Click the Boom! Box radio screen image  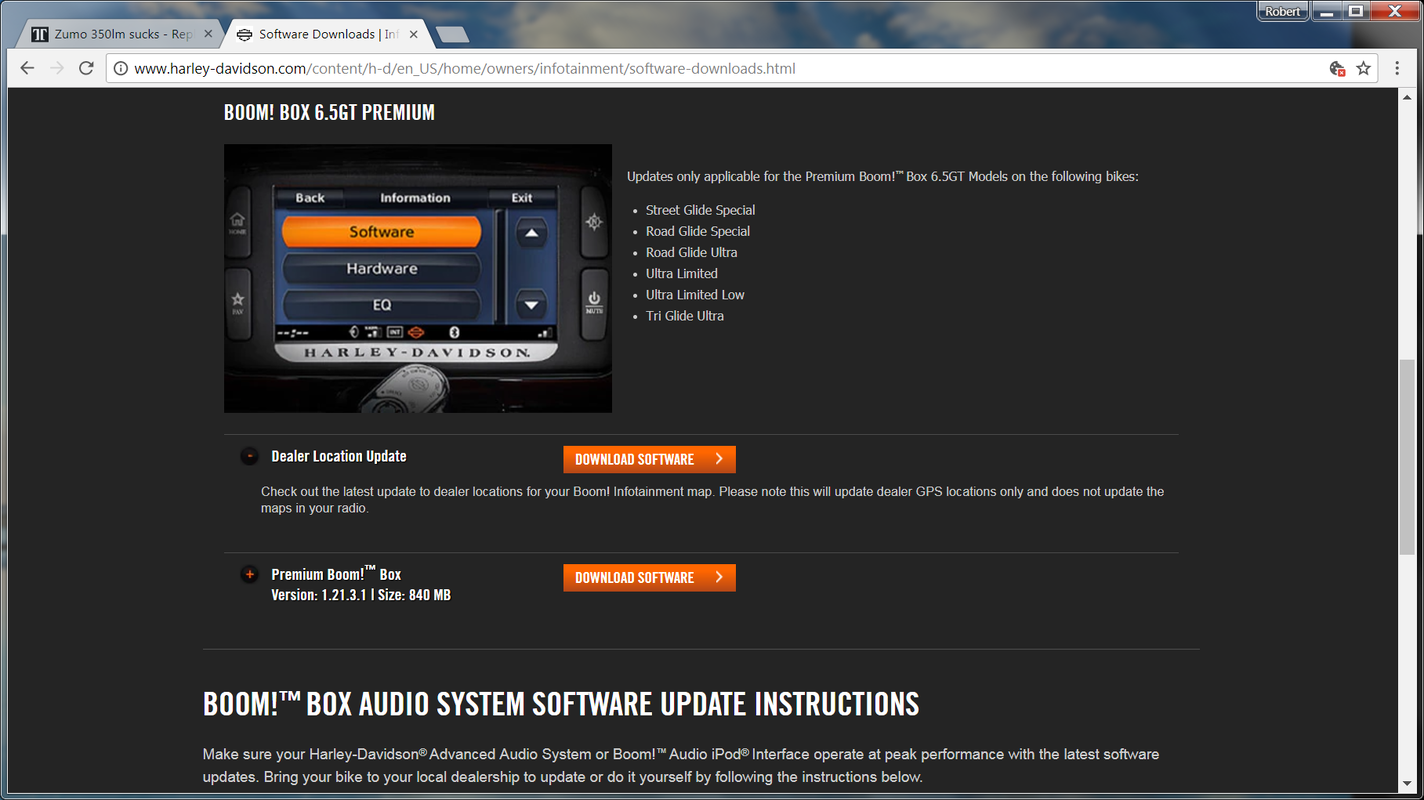coord(418,278)
